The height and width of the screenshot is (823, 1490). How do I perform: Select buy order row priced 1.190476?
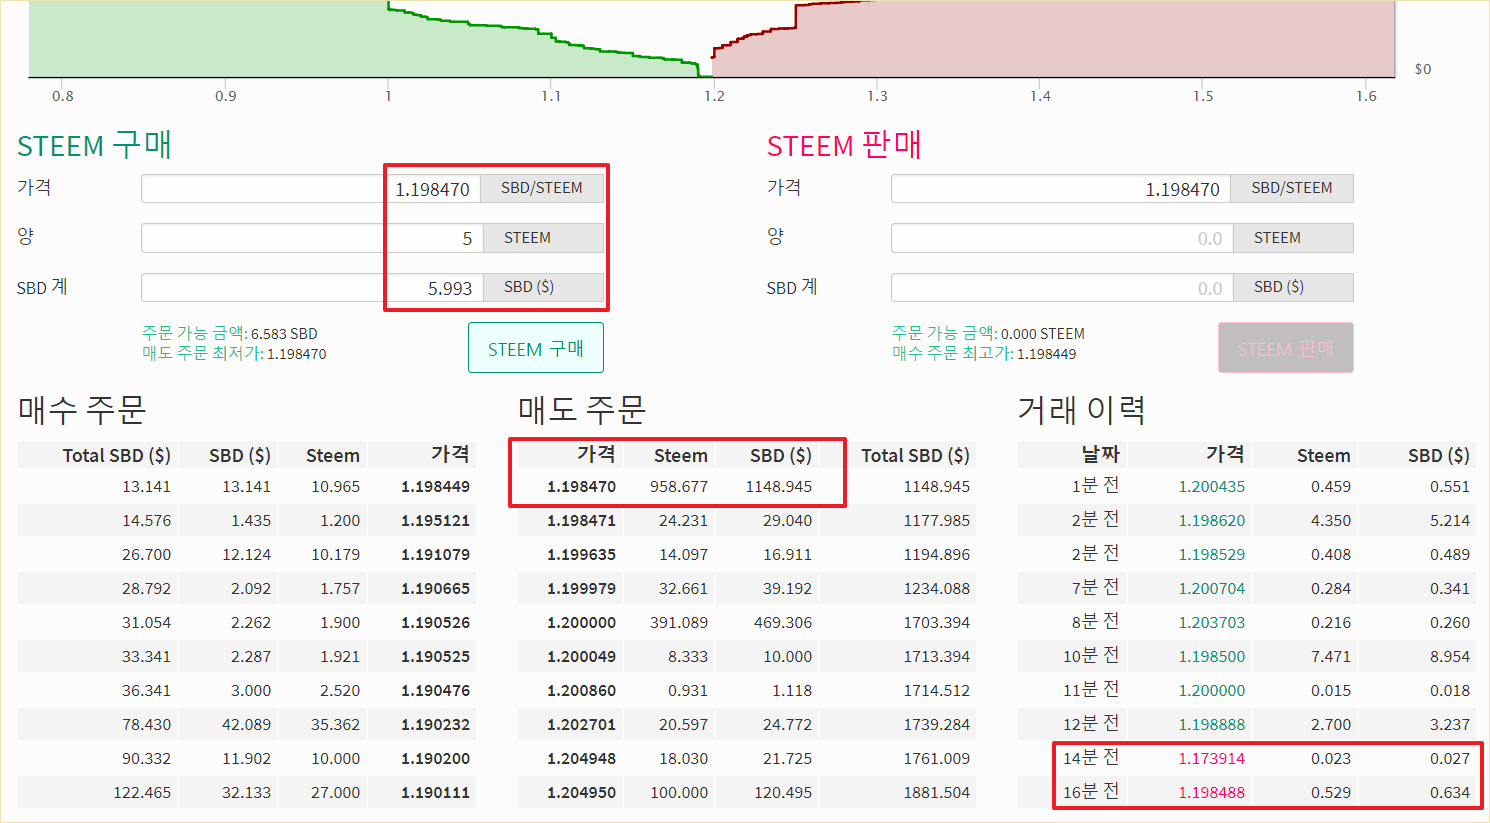point(246,691)
